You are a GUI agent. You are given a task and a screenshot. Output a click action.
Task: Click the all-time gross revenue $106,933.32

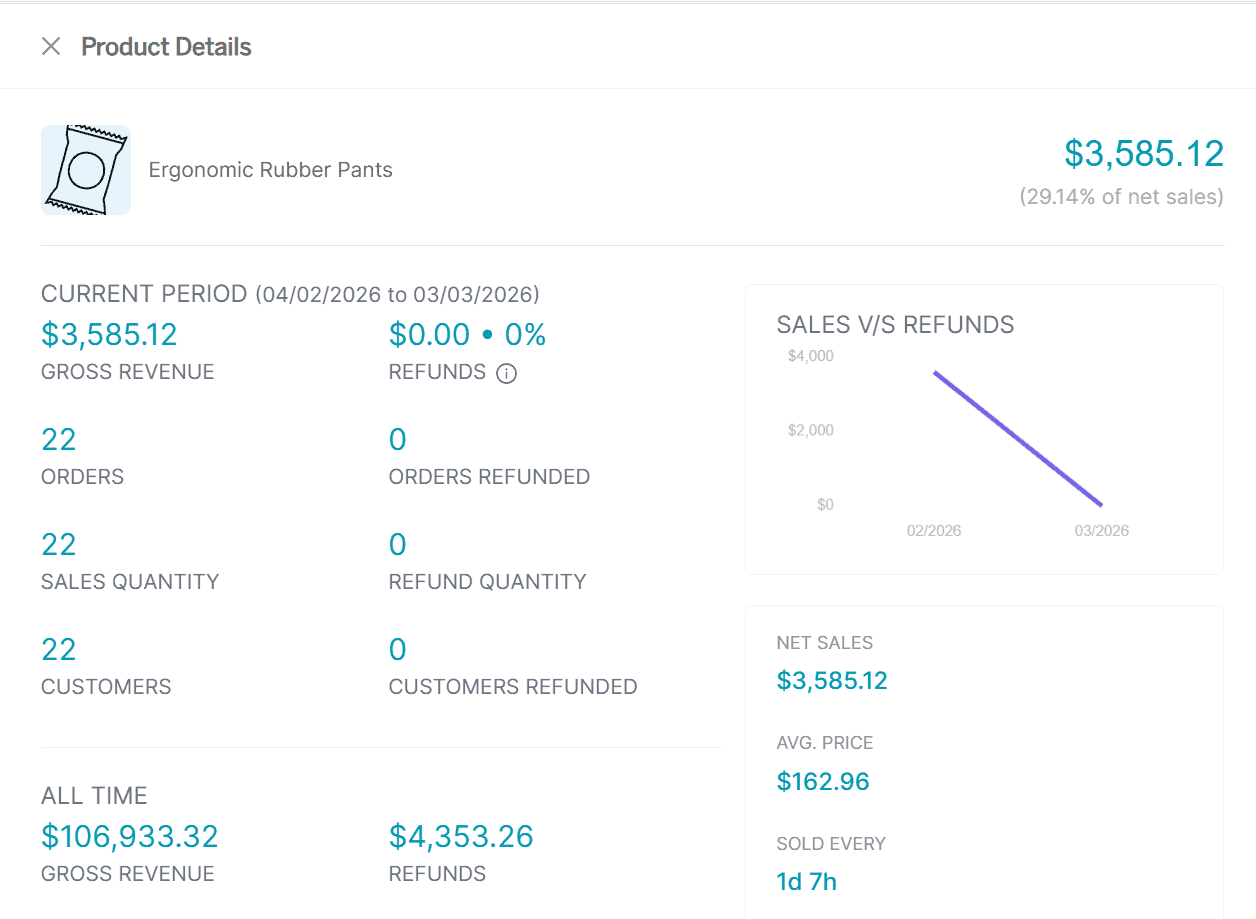pos(130,836)
